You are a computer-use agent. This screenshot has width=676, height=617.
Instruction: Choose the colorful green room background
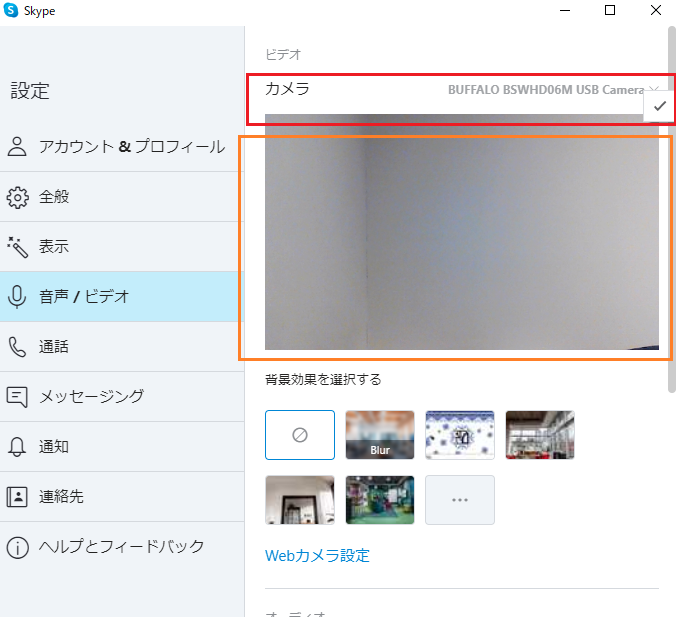tap(380, 500)
